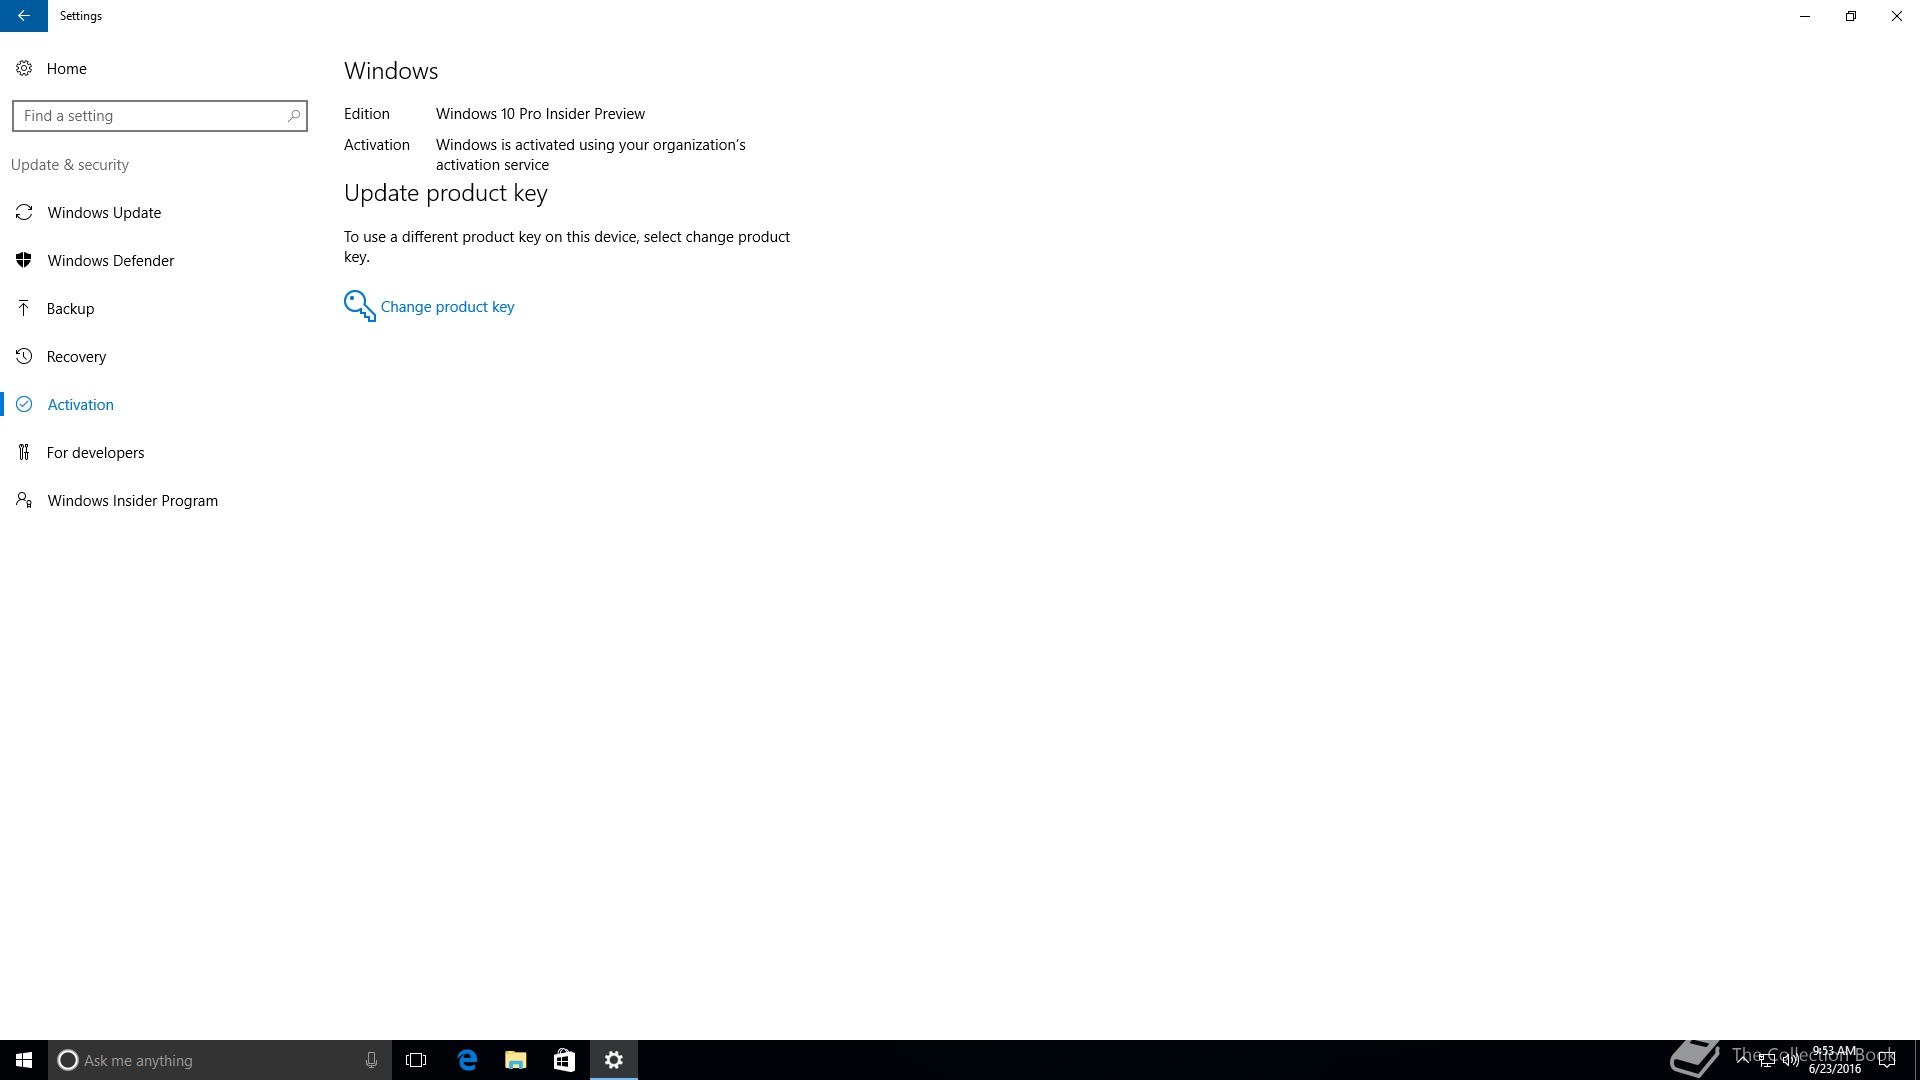Open Home settings page
This screenshot has width=1920, height=1080.
[x=66, y=68]
